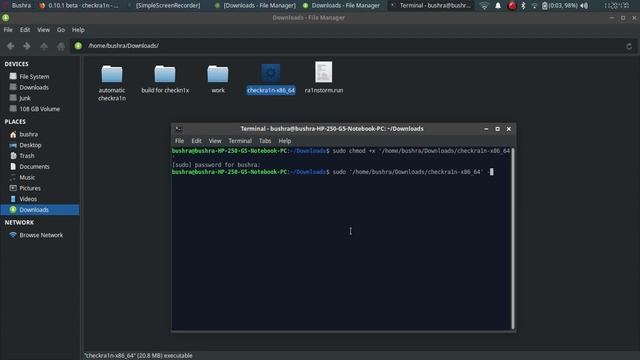Open the Terminal window File menu
640x360 pixels.
coord(180,141)
